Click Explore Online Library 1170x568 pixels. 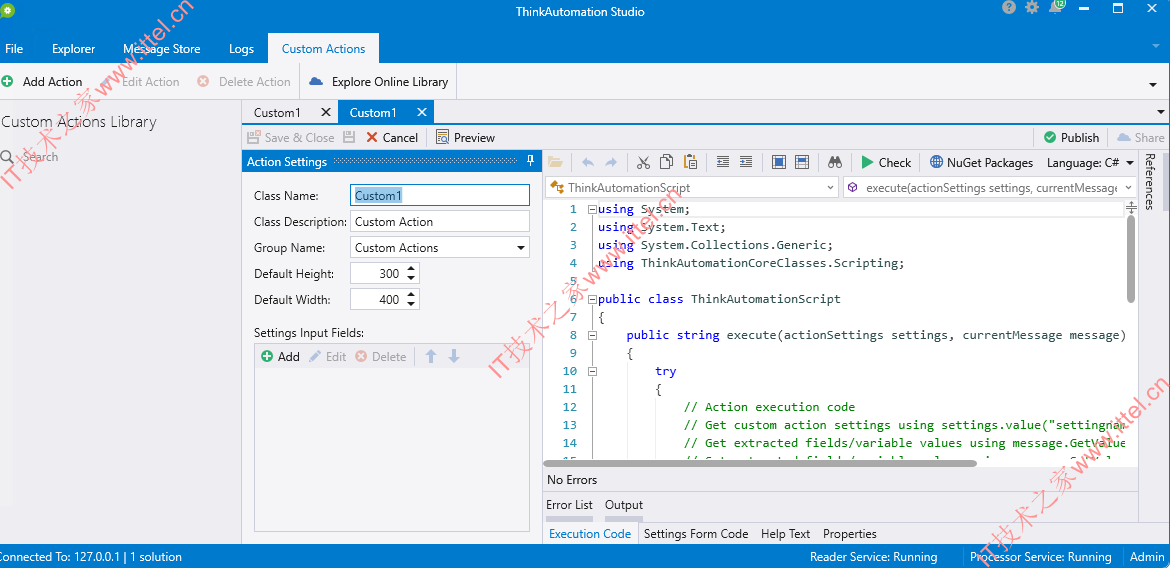tap(378, 81)
